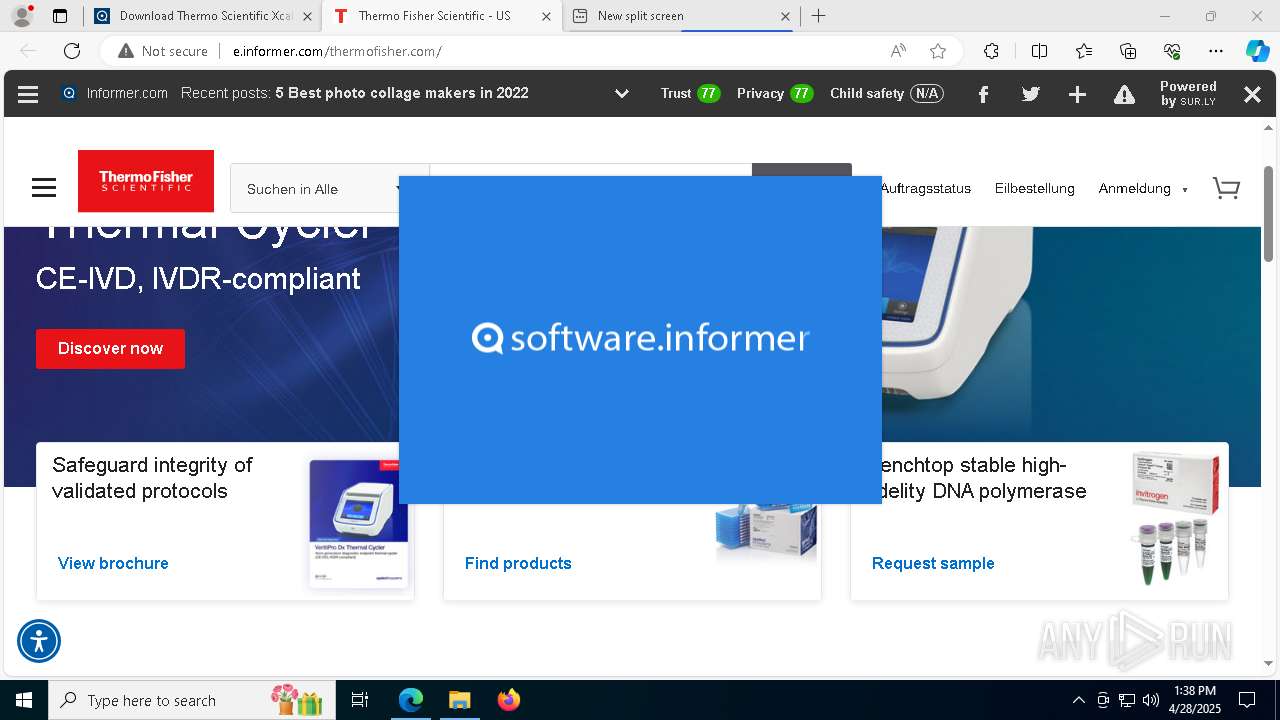Click Find products link
Viewport: 1280px width, 720px height.
pos(518,563)
